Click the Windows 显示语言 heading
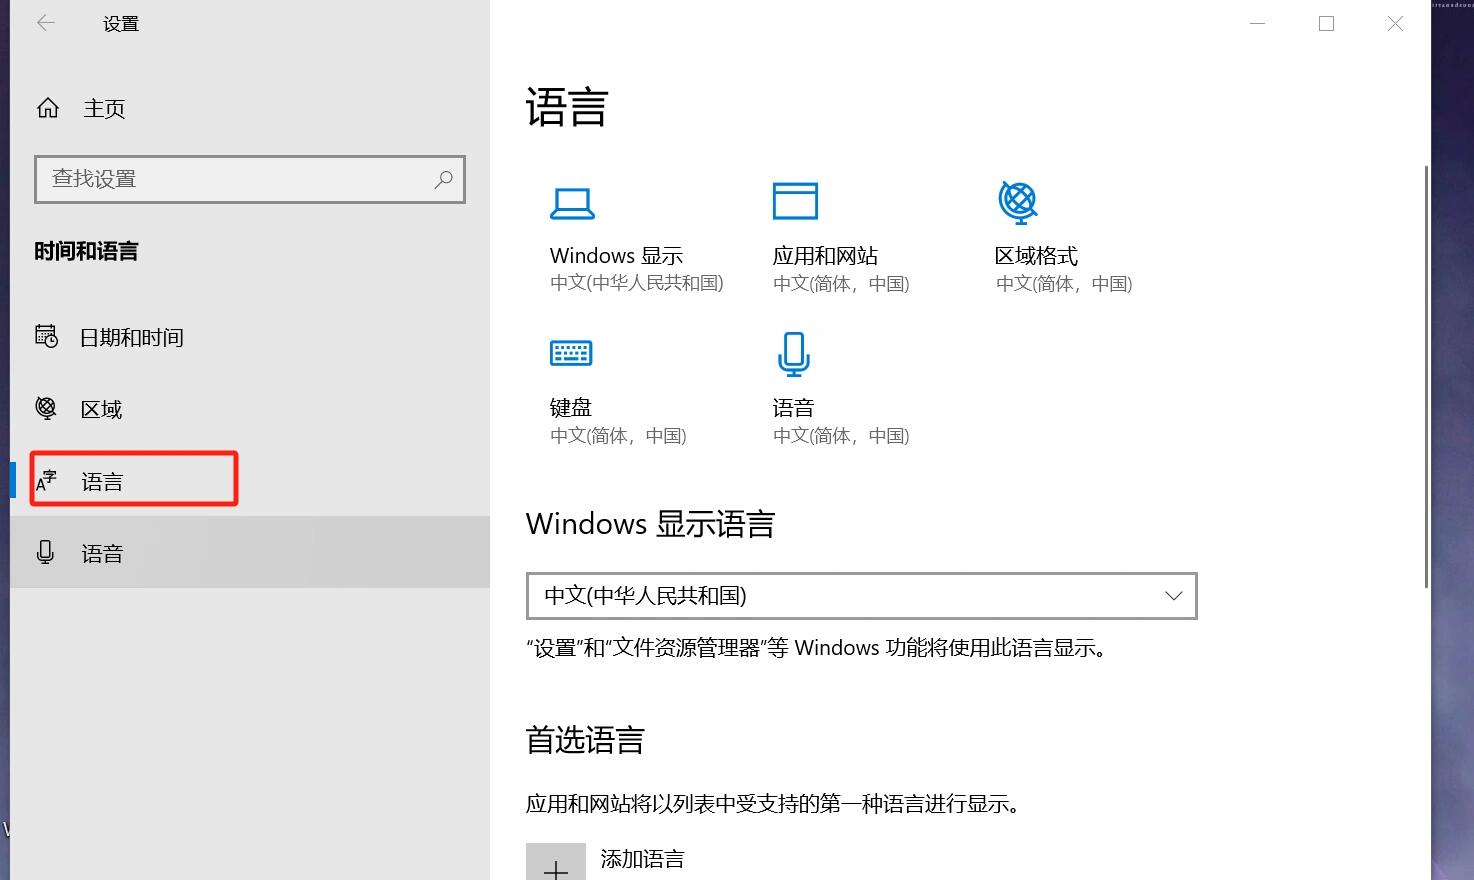Viewport: 1474px width, 880px height. pyautogui.click(x=651, y=524)
